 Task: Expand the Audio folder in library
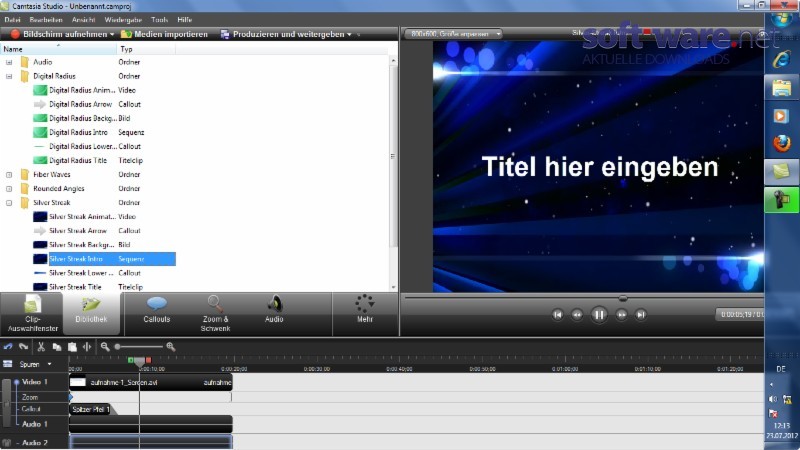click(x=9, y=62)
